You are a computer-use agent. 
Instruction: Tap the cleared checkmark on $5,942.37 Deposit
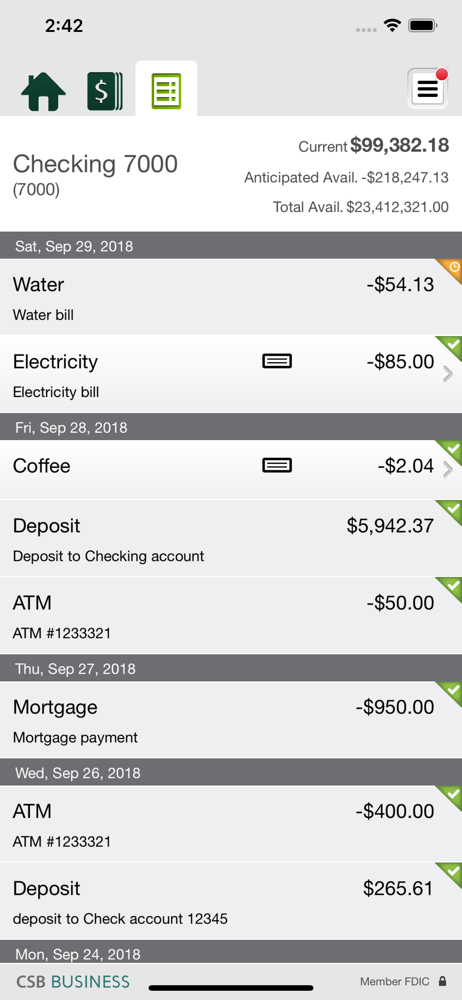point(451,512)
